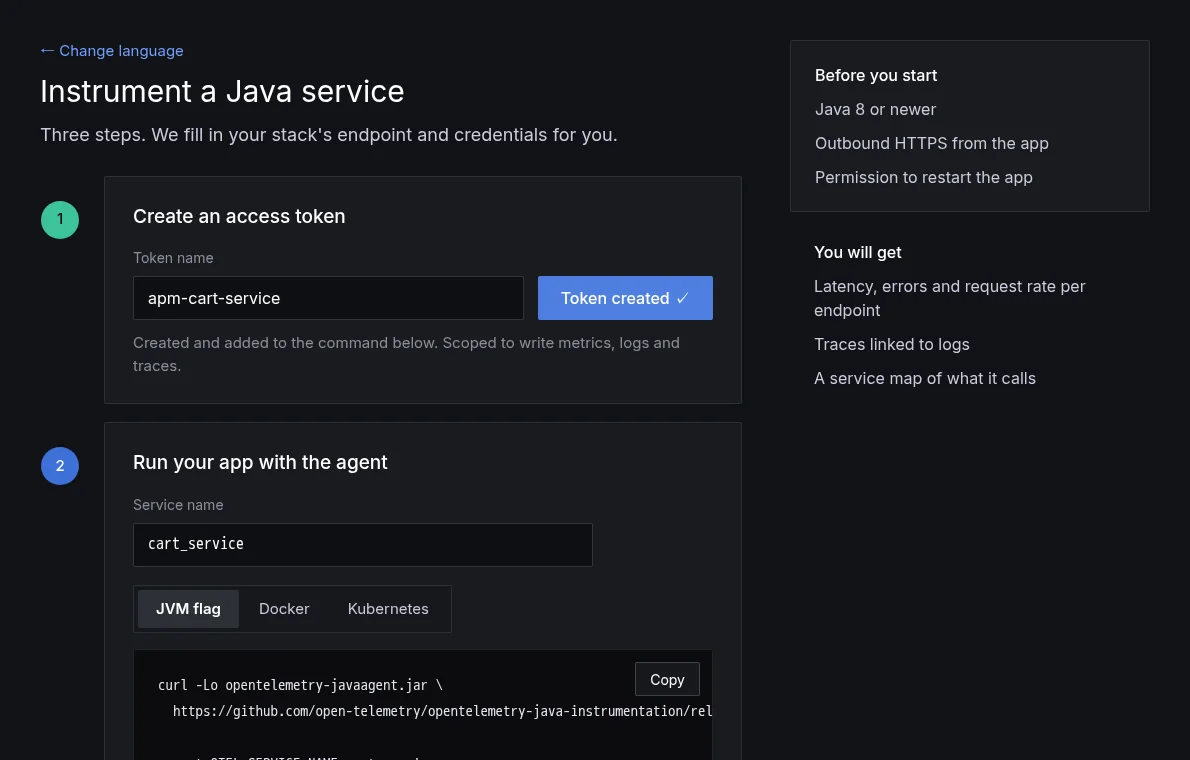This screenshot has width=1190, height=760.
Task: Click the github.com download URL line
Action: click(x=442, y=711)
